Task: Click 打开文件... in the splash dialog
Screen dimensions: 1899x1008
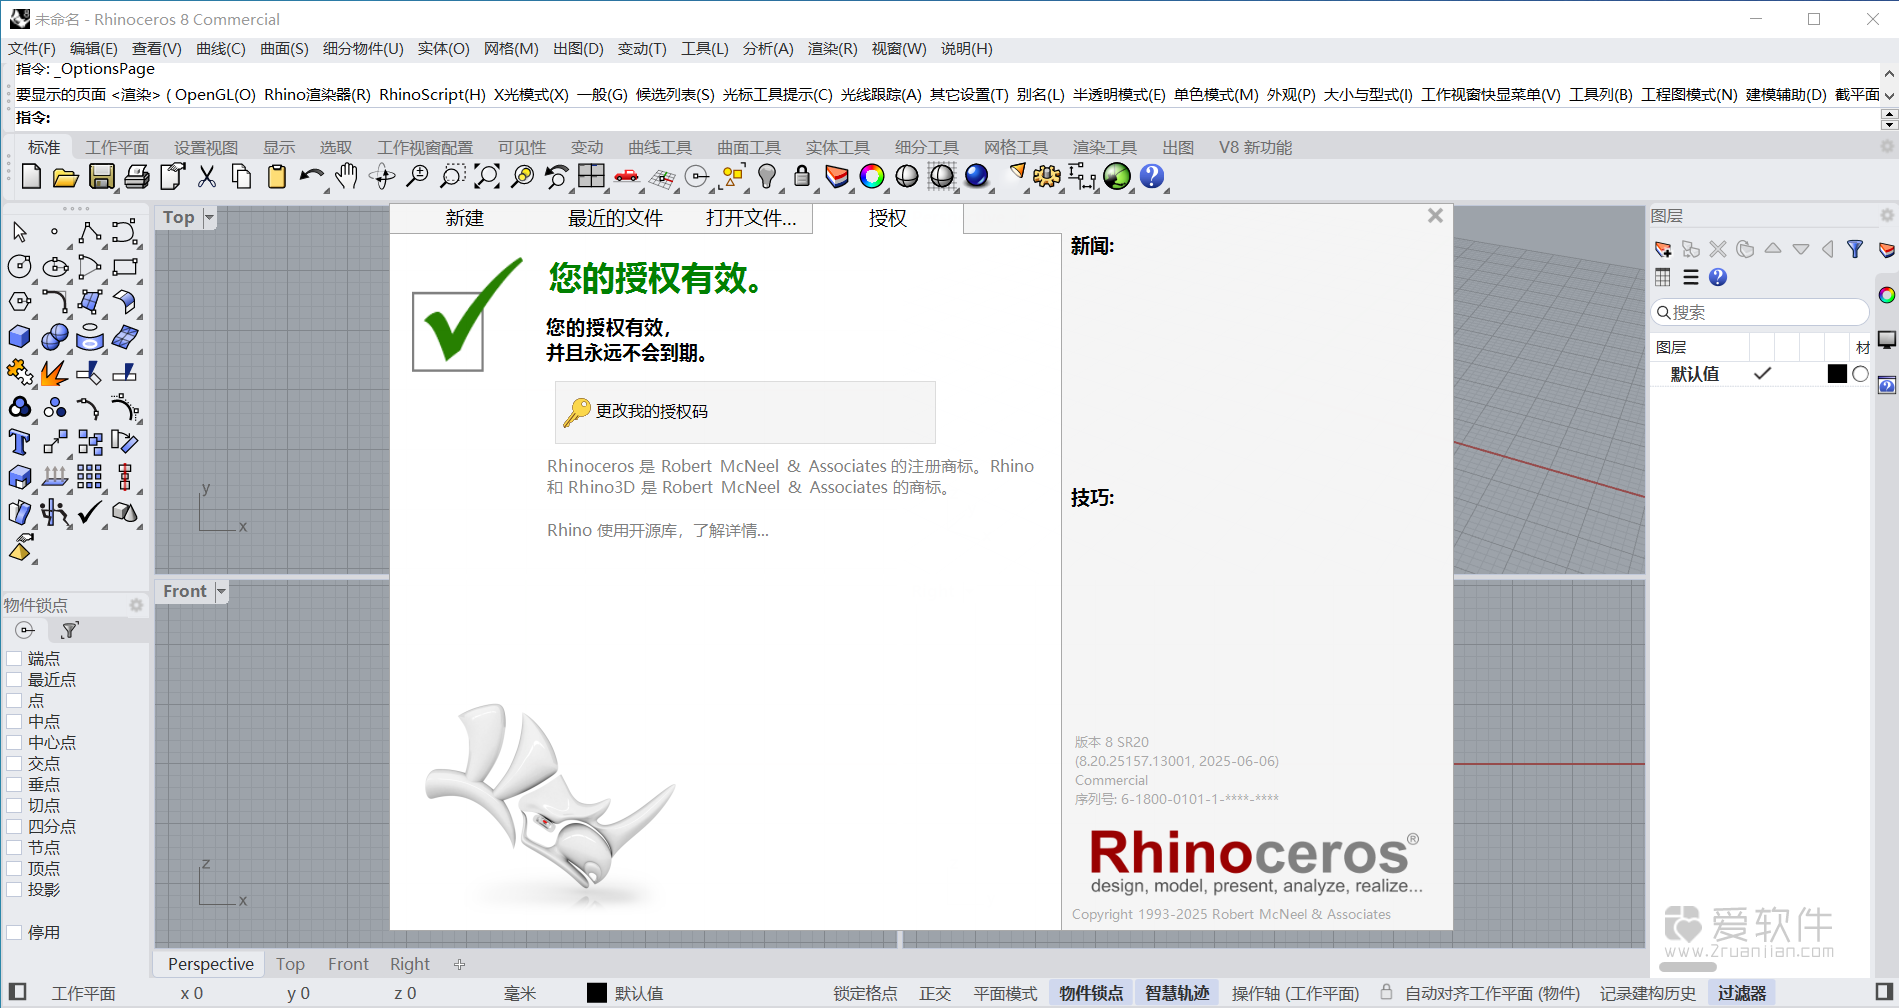Action: pos(751,218)
